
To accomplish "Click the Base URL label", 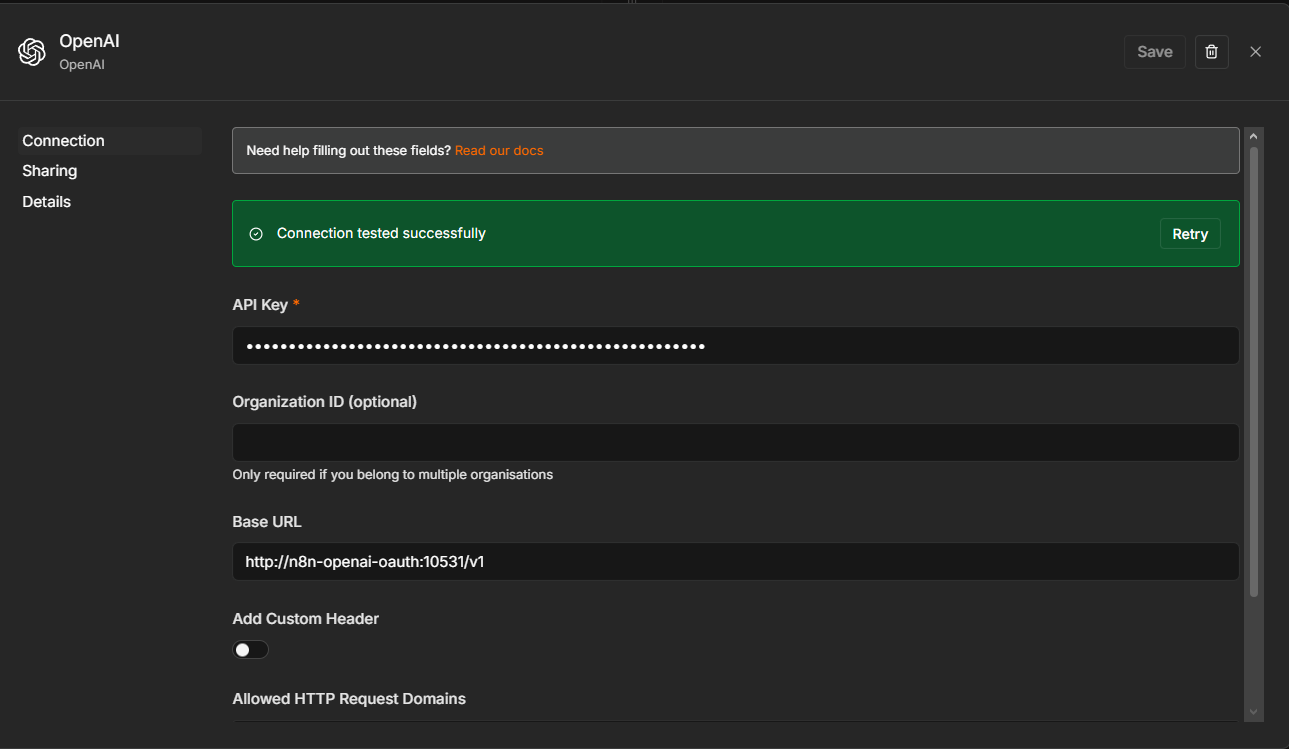I will pyautogui.click(x=267, y=522).
